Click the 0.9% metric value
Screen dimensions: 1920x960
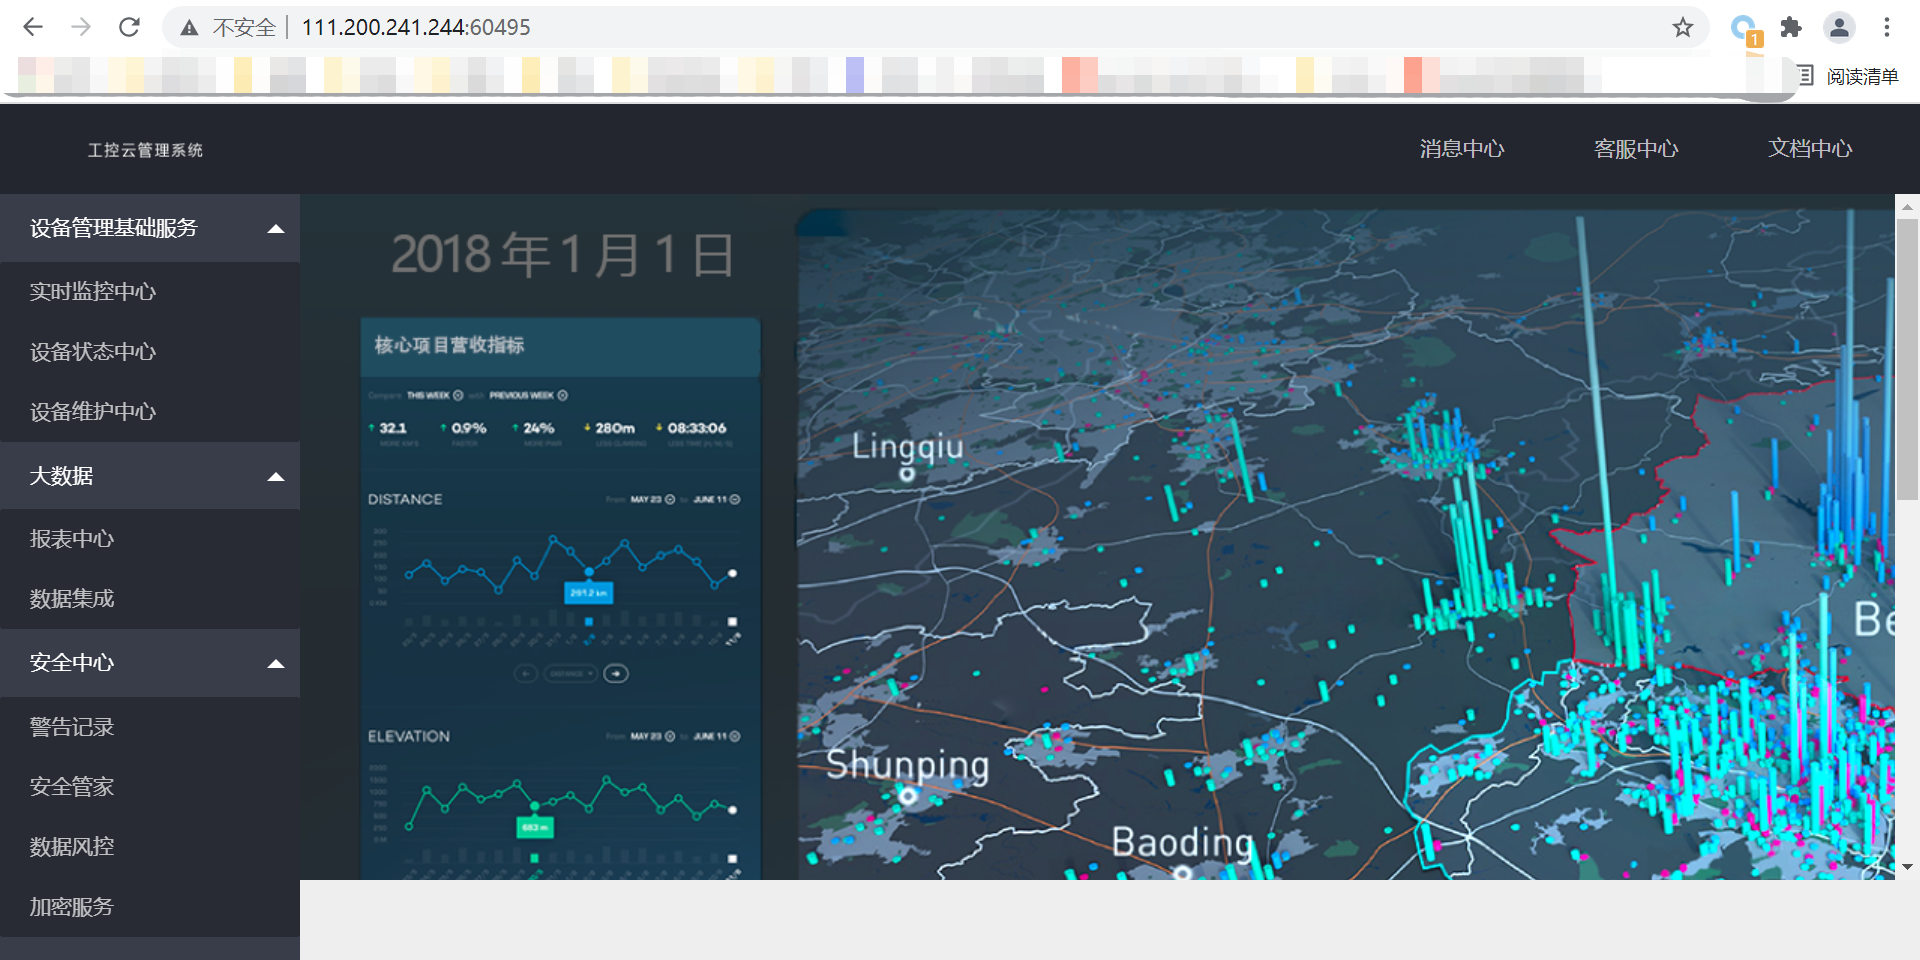pyautogui.click(x=468, y=428)
